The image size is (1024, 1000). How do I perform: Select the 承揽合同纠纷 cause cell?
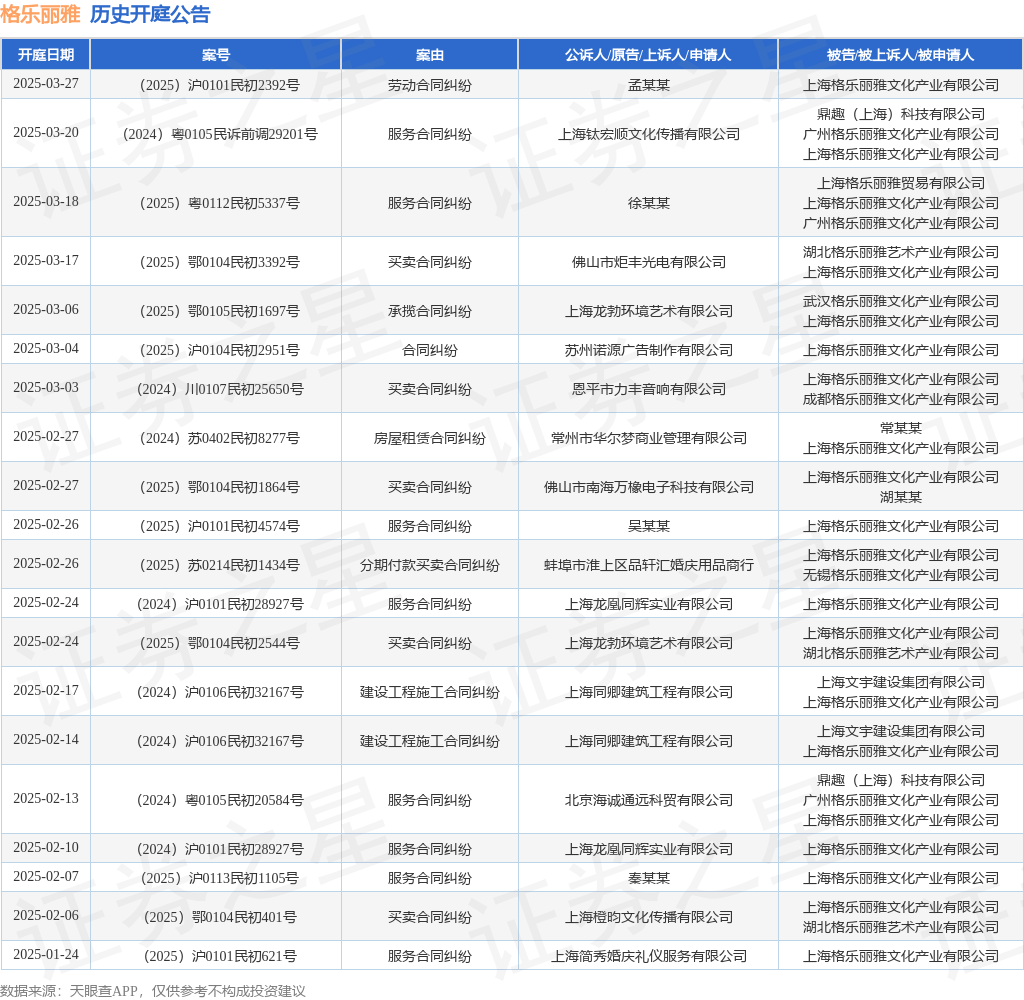(430, 312)
